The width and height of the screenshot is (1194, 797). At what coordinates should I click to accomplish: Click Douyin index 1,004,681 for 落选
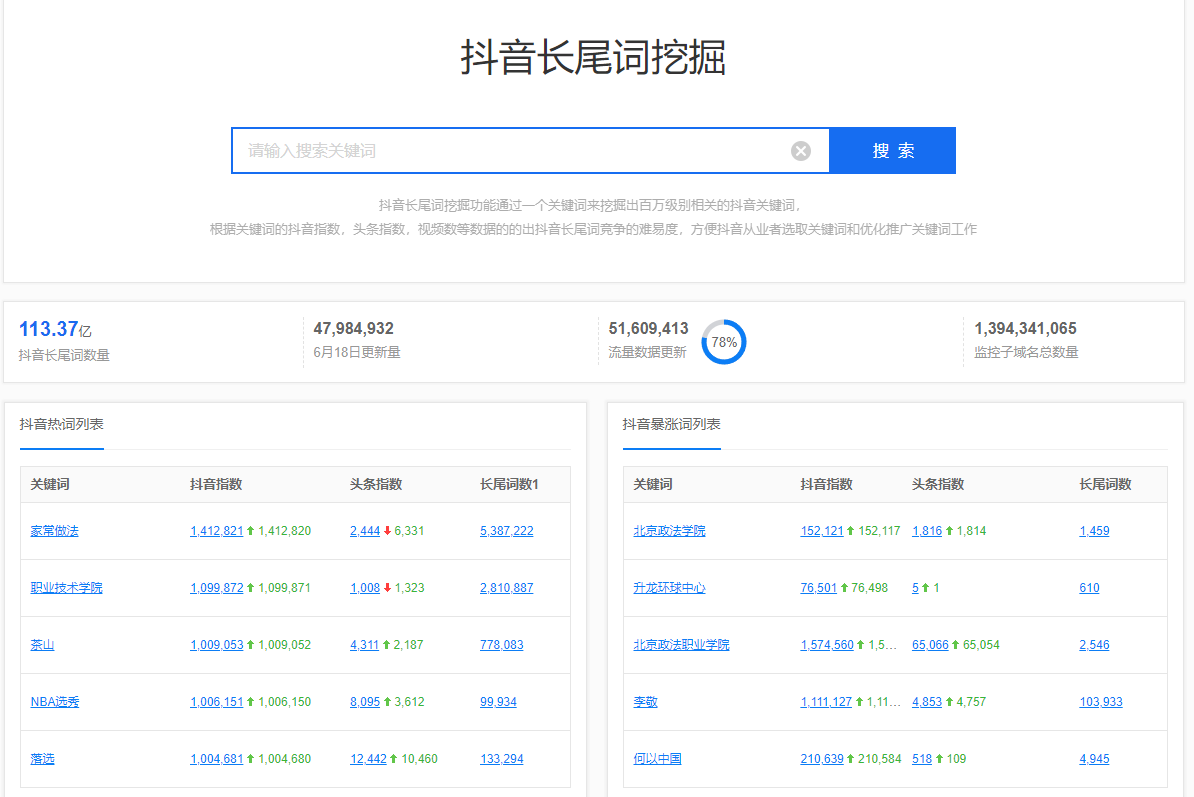pyautogui.click(x=216, y=759)
